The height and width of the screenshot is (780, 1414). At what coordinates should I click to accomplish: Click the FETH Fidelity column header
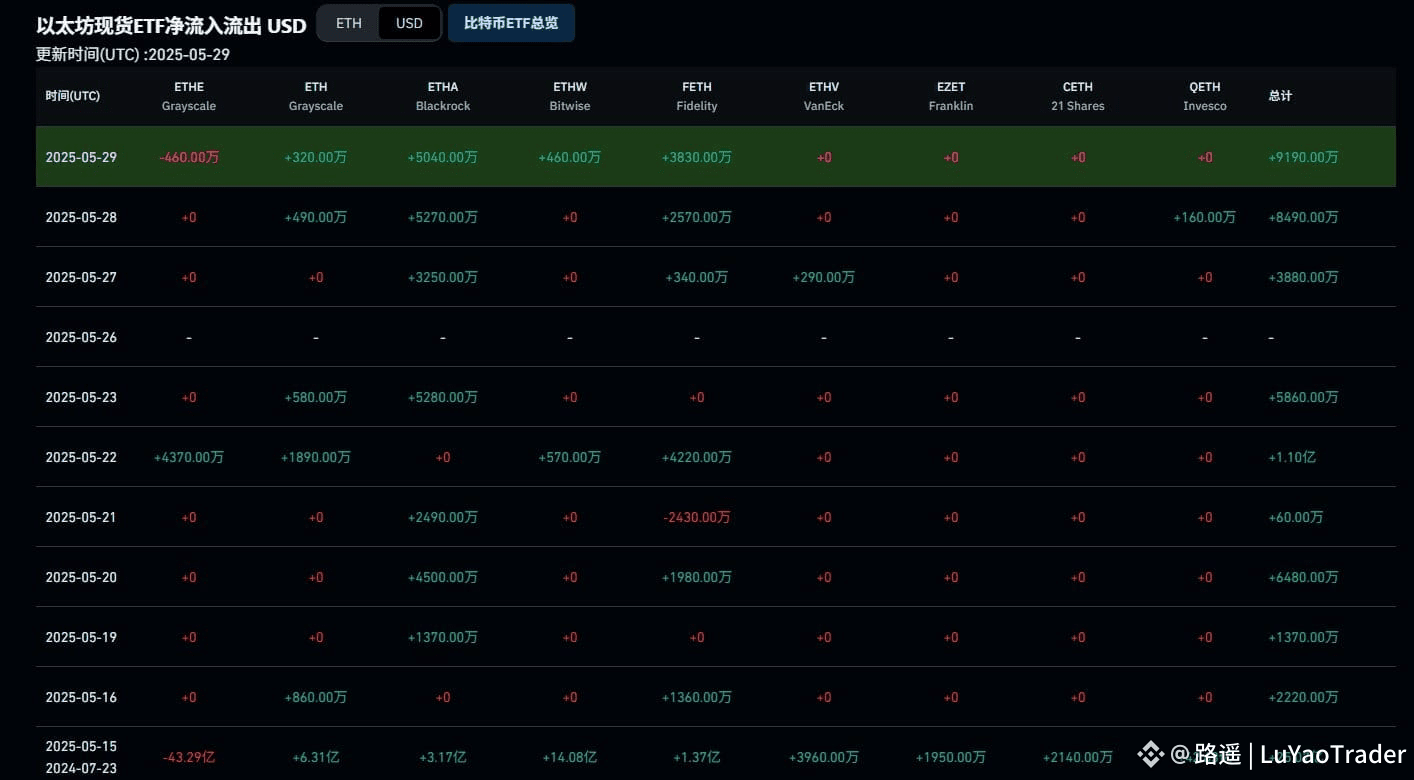click(x=697, y=96)
